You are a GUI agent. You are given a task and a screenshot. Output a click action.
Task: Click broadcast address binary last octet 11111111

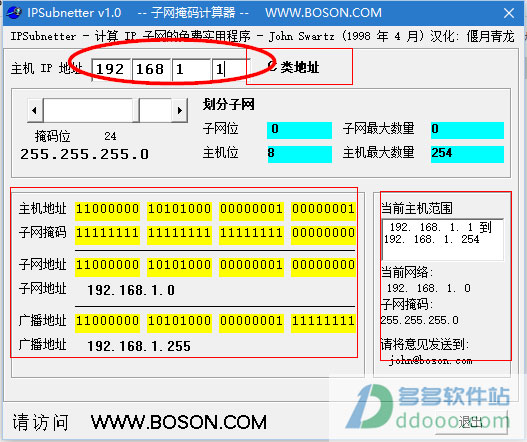[323, 322]
